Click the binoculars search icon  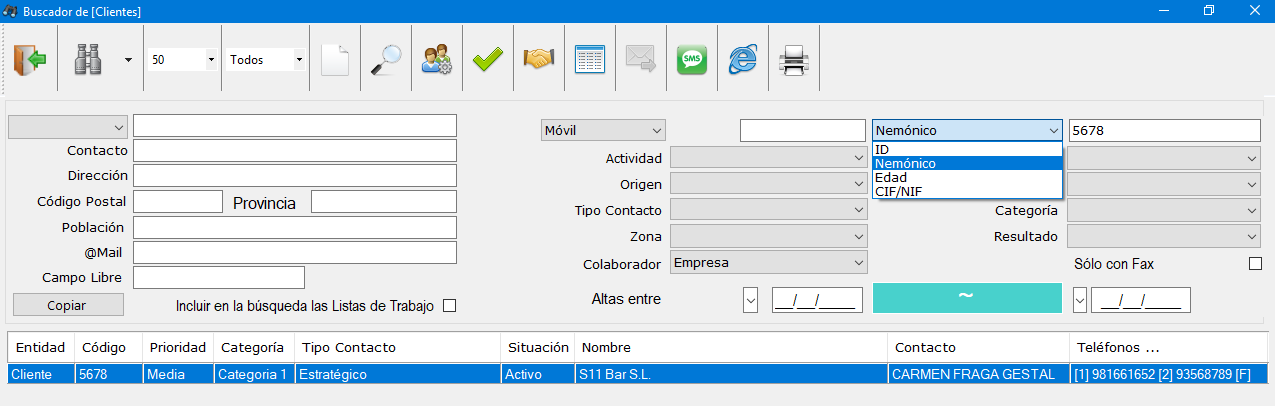89,60
